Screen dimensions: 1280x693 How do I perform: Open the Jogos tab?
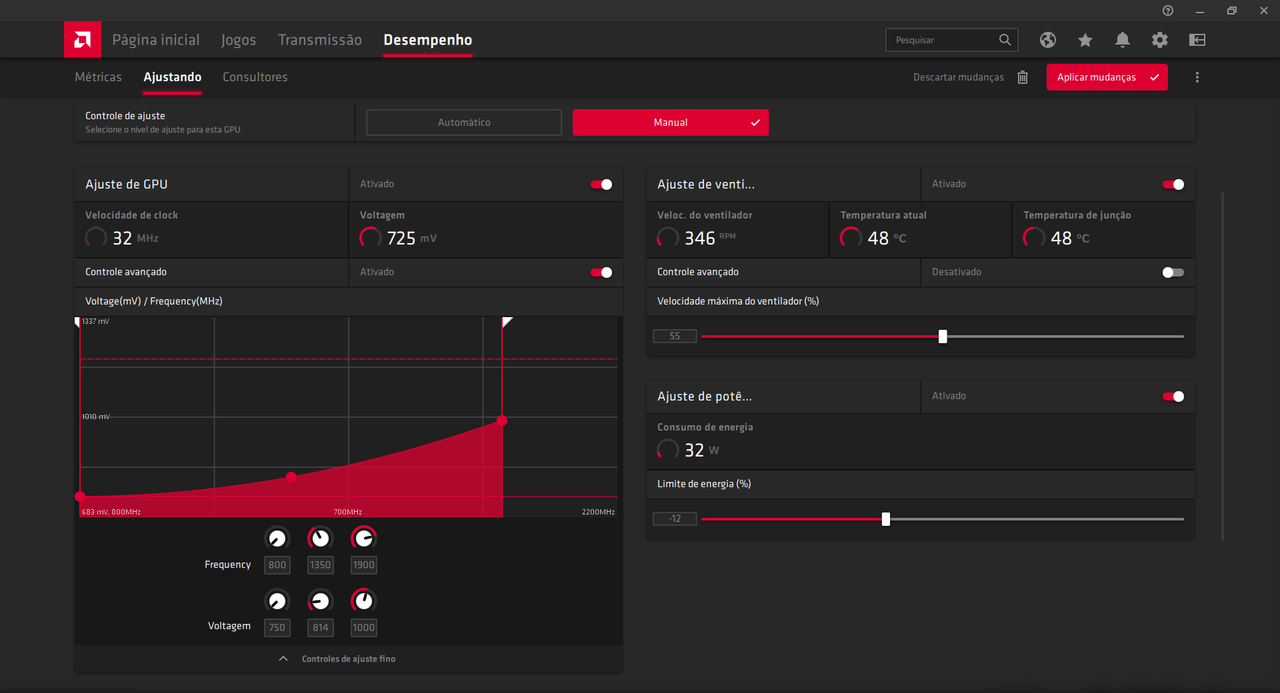(x=239, y=40)
